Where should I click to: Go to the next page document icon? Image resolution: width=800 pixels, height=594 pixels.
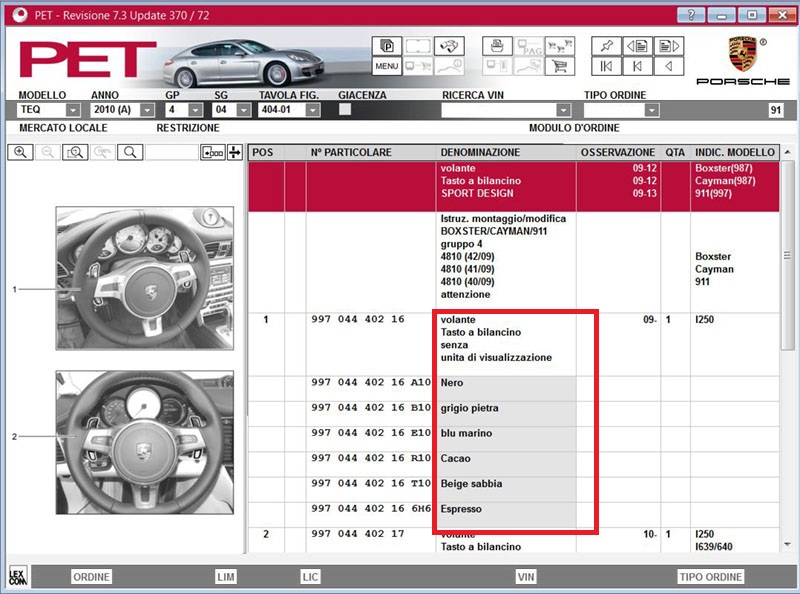click(x=669, y=46)
